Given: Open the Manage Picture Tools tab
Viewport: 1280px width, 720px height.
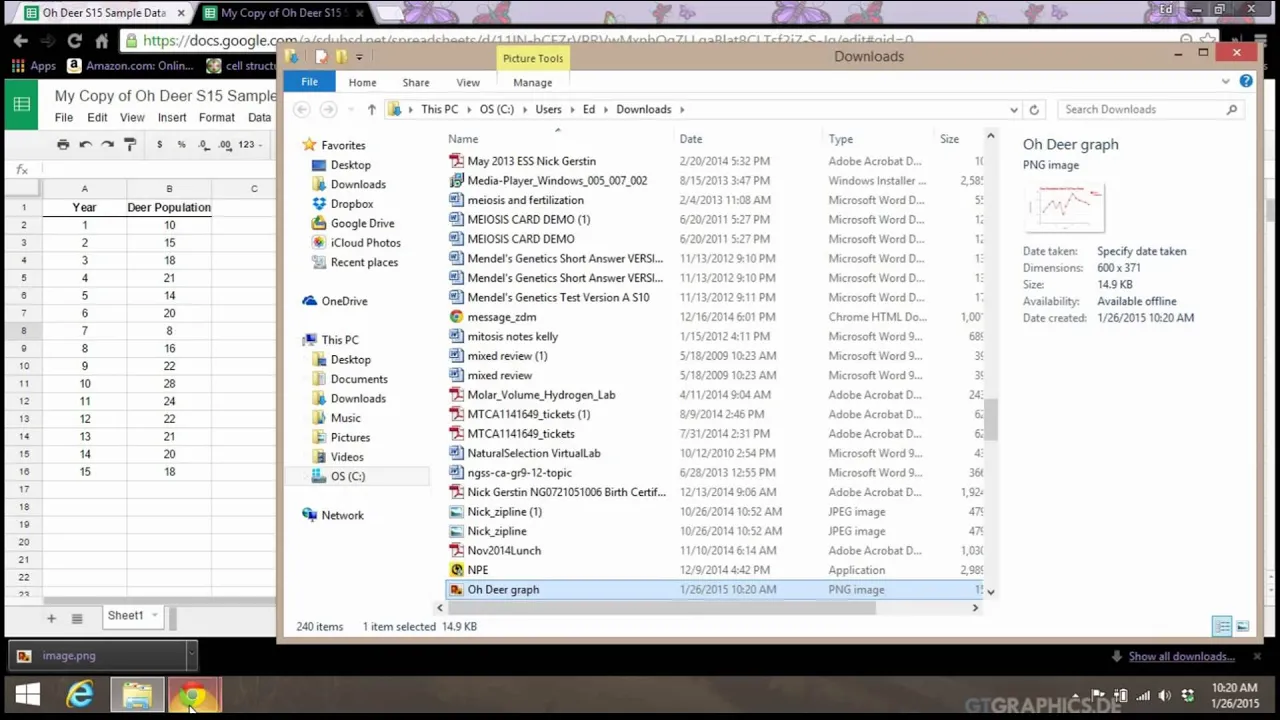Looking at the screenshot, I should coord(532,82).
